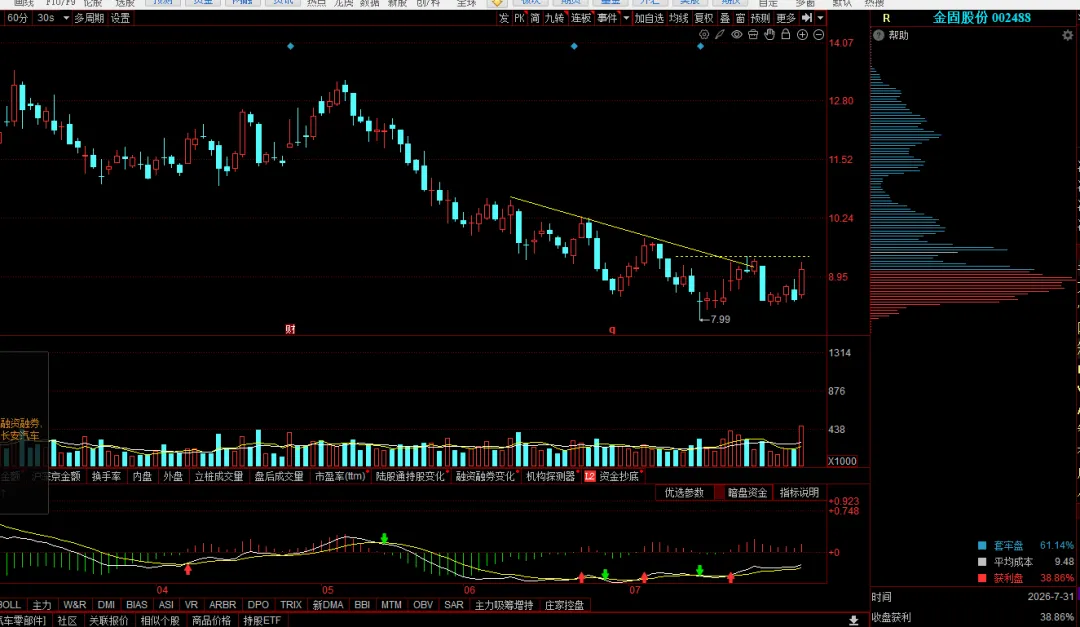Open the 相似个股 tab
This screenshot has height=627, width=1080.
tap(160, 621)
